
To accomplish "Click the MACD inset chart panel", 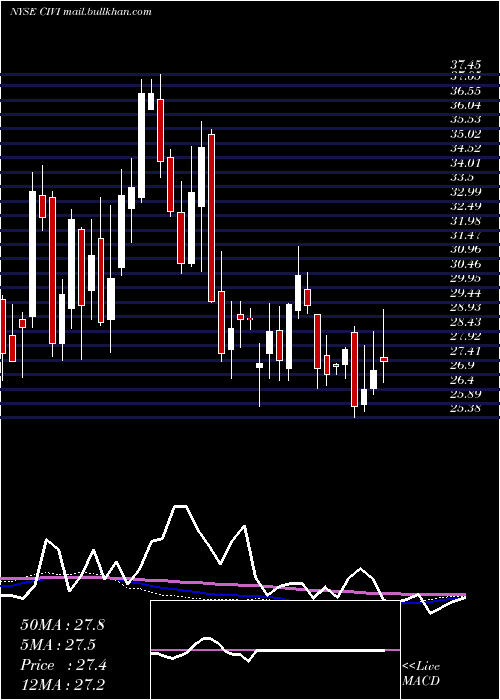I will (275, 650).
